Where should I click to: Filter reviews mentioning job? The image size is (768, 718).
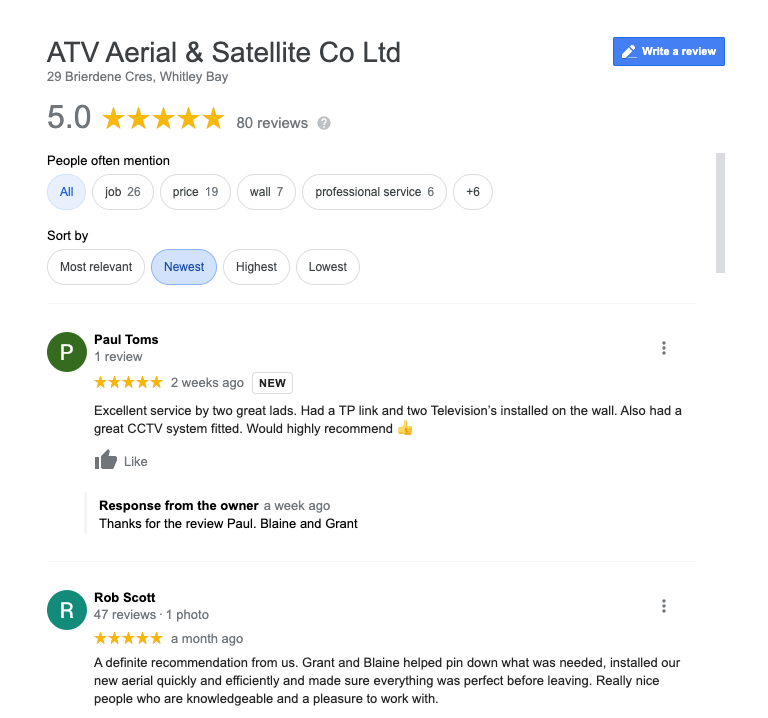(x=123, y=192)
